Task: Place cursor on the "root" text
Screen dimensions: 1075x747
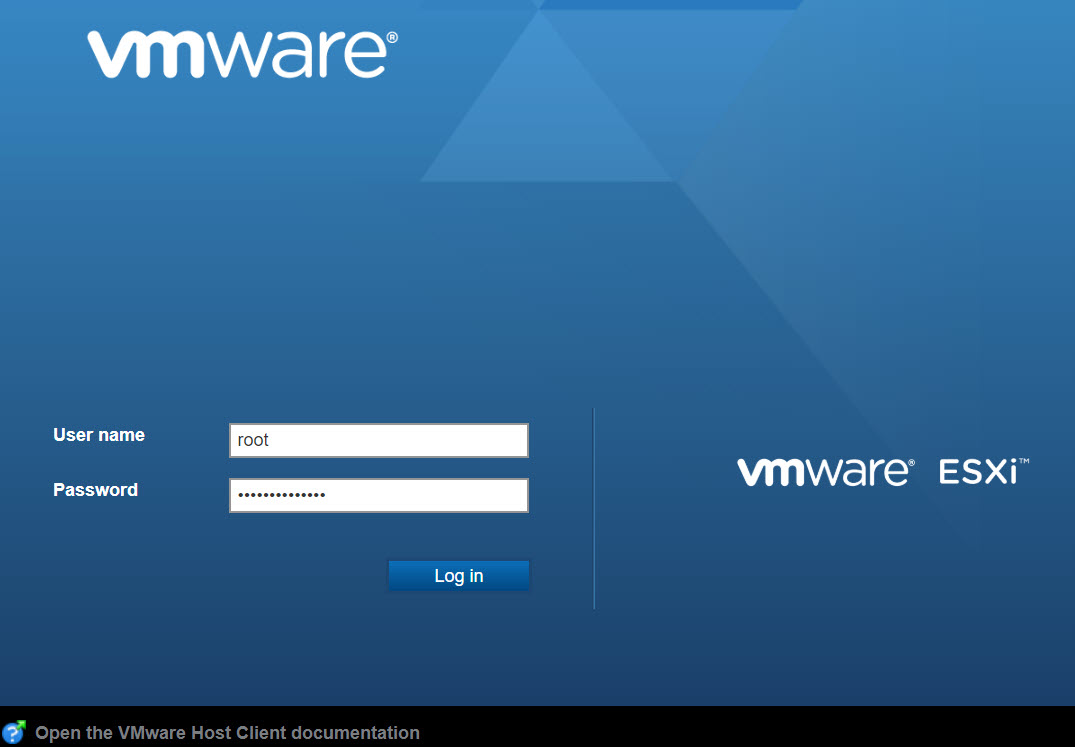Action: (x=253, y=440)
